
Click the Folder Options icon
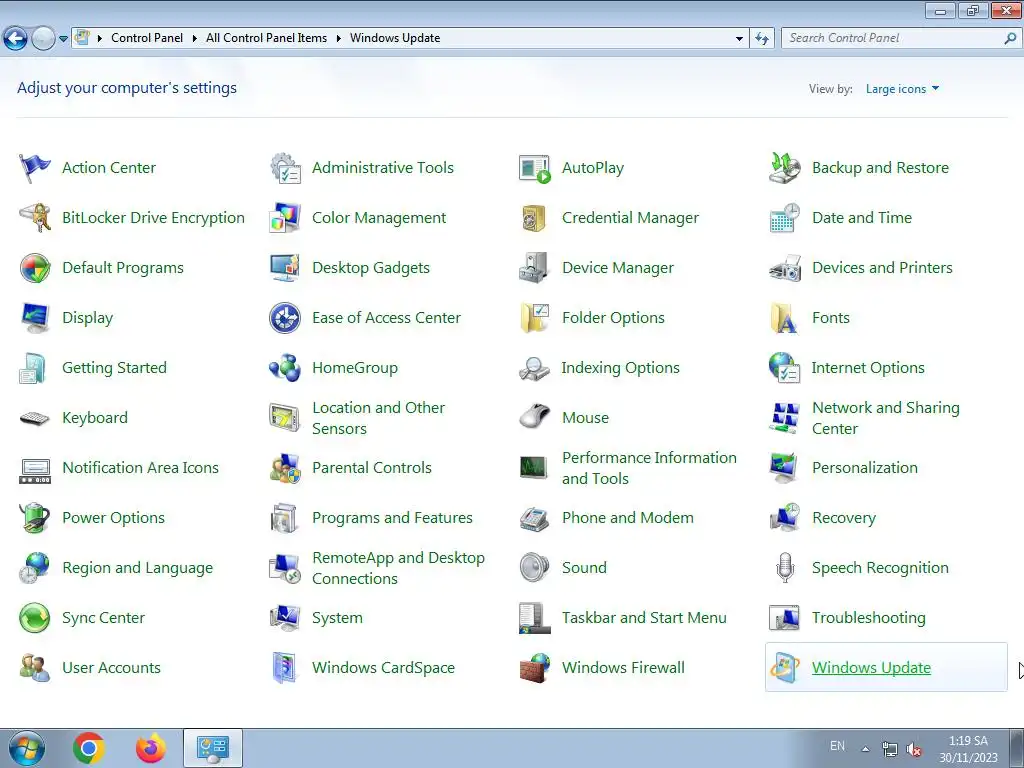[x=535, y=318]
